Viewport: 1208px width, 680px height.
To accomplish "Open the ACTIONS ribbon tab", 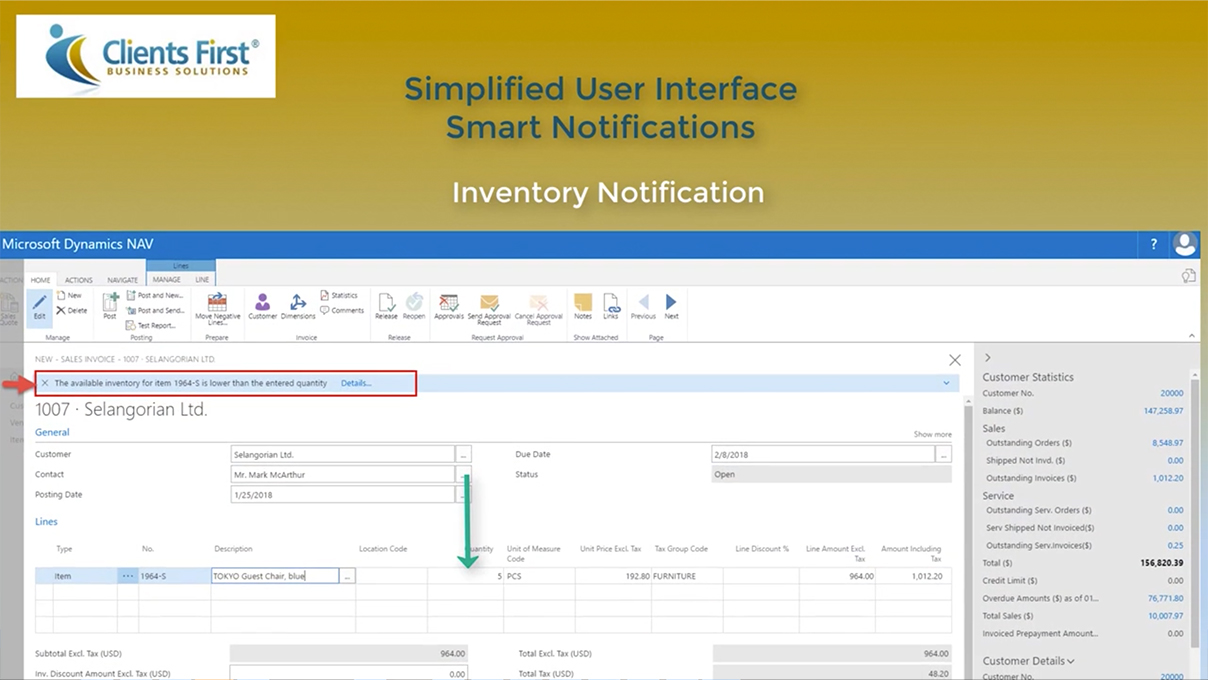I will coord(79,280).
